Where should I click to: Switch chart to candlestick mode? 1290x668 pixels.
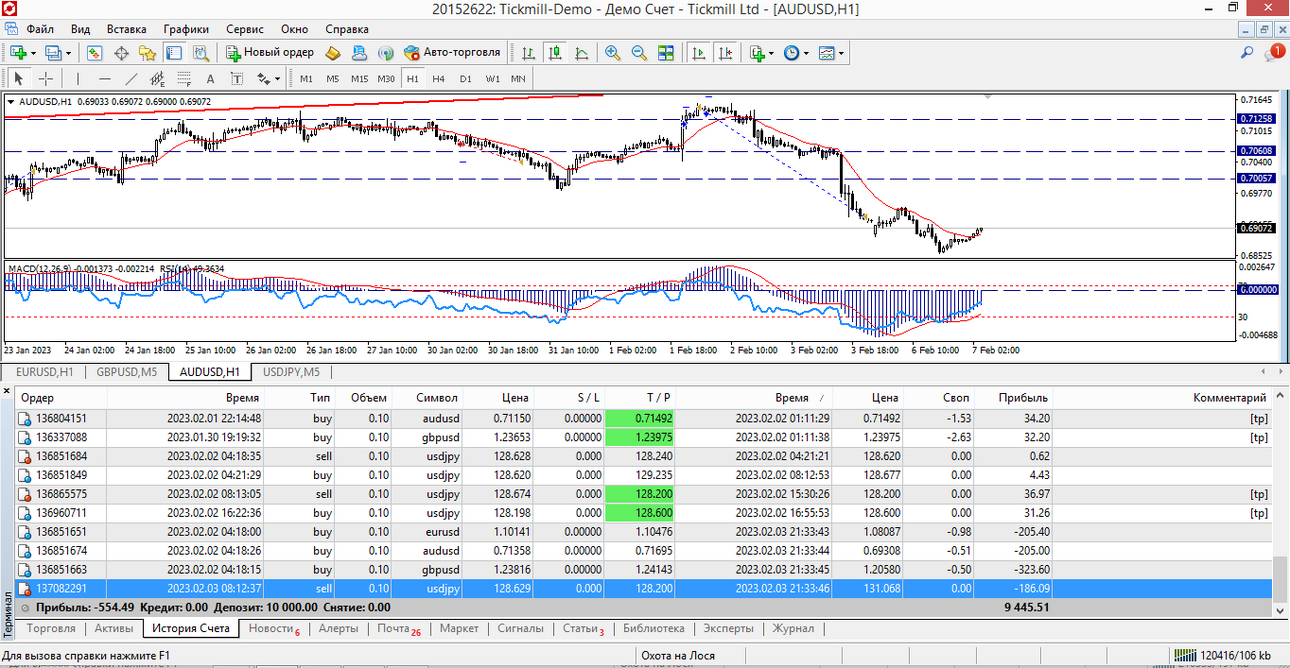pos(555,52)
